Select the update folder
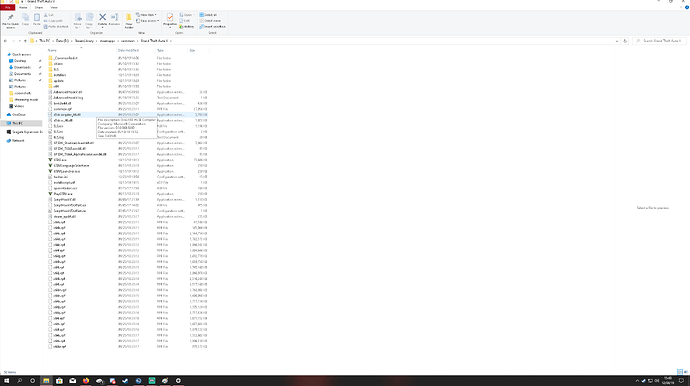Image resolution: width=690 pixels, height=386 pixels. 59,81
